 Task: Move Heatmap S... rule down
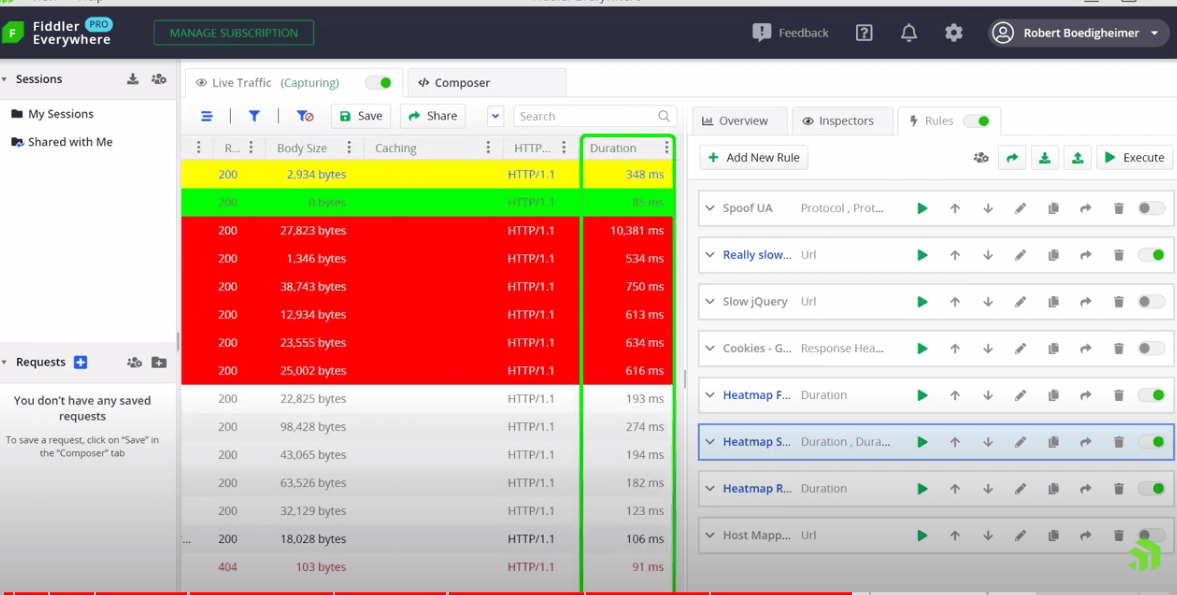(988, 442)
